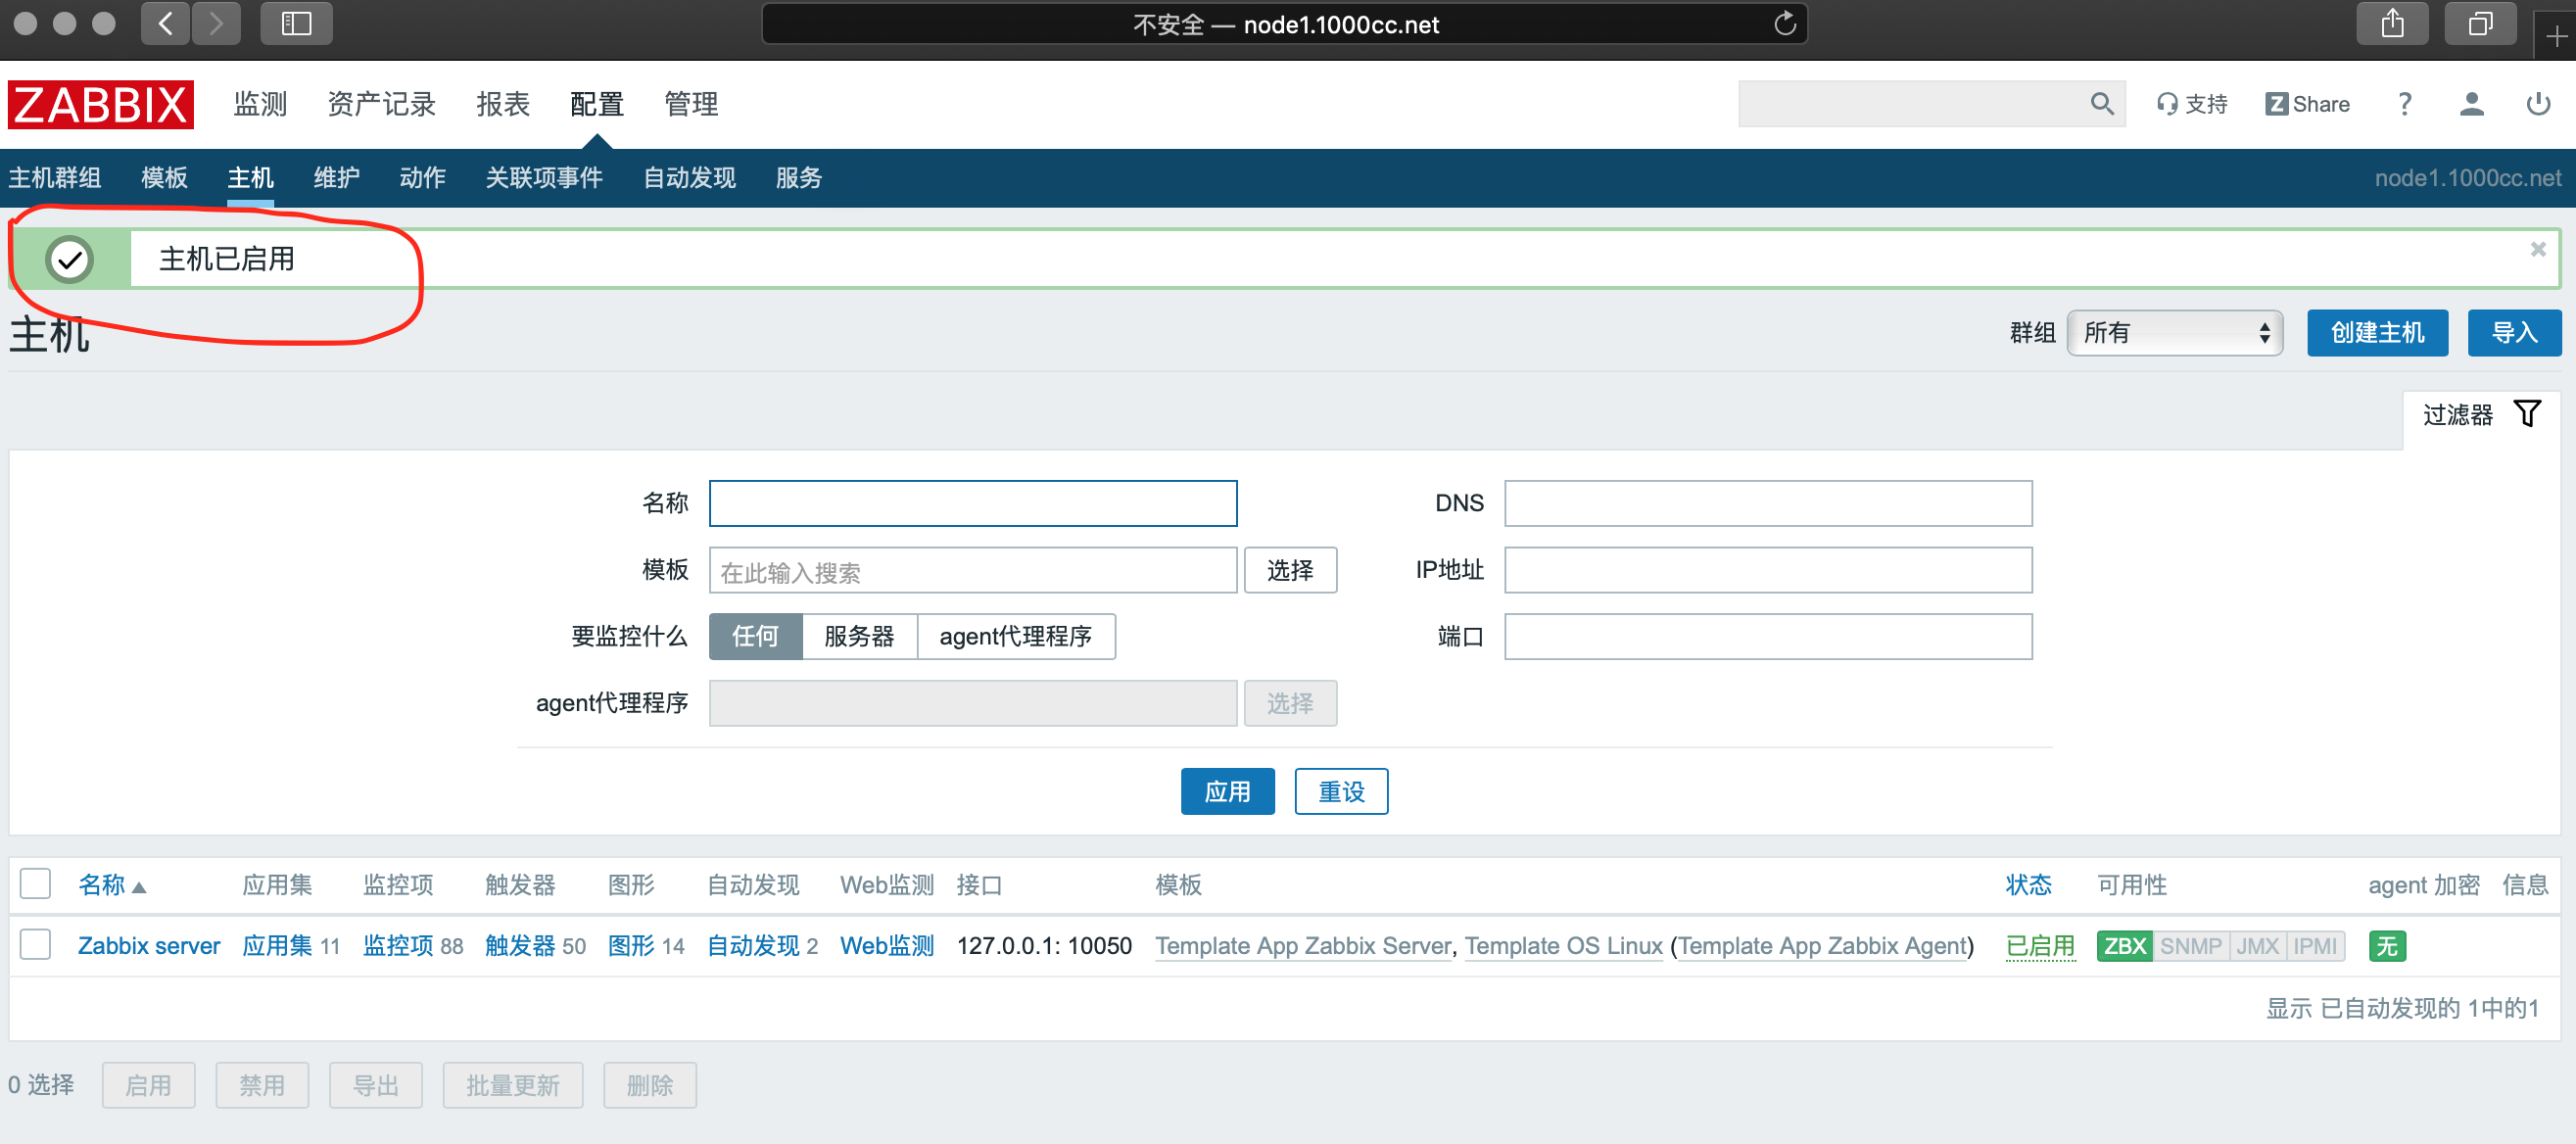Click the search magnifier icon
This screenshot has height=1144, width=2576.
pos(2101,104)
